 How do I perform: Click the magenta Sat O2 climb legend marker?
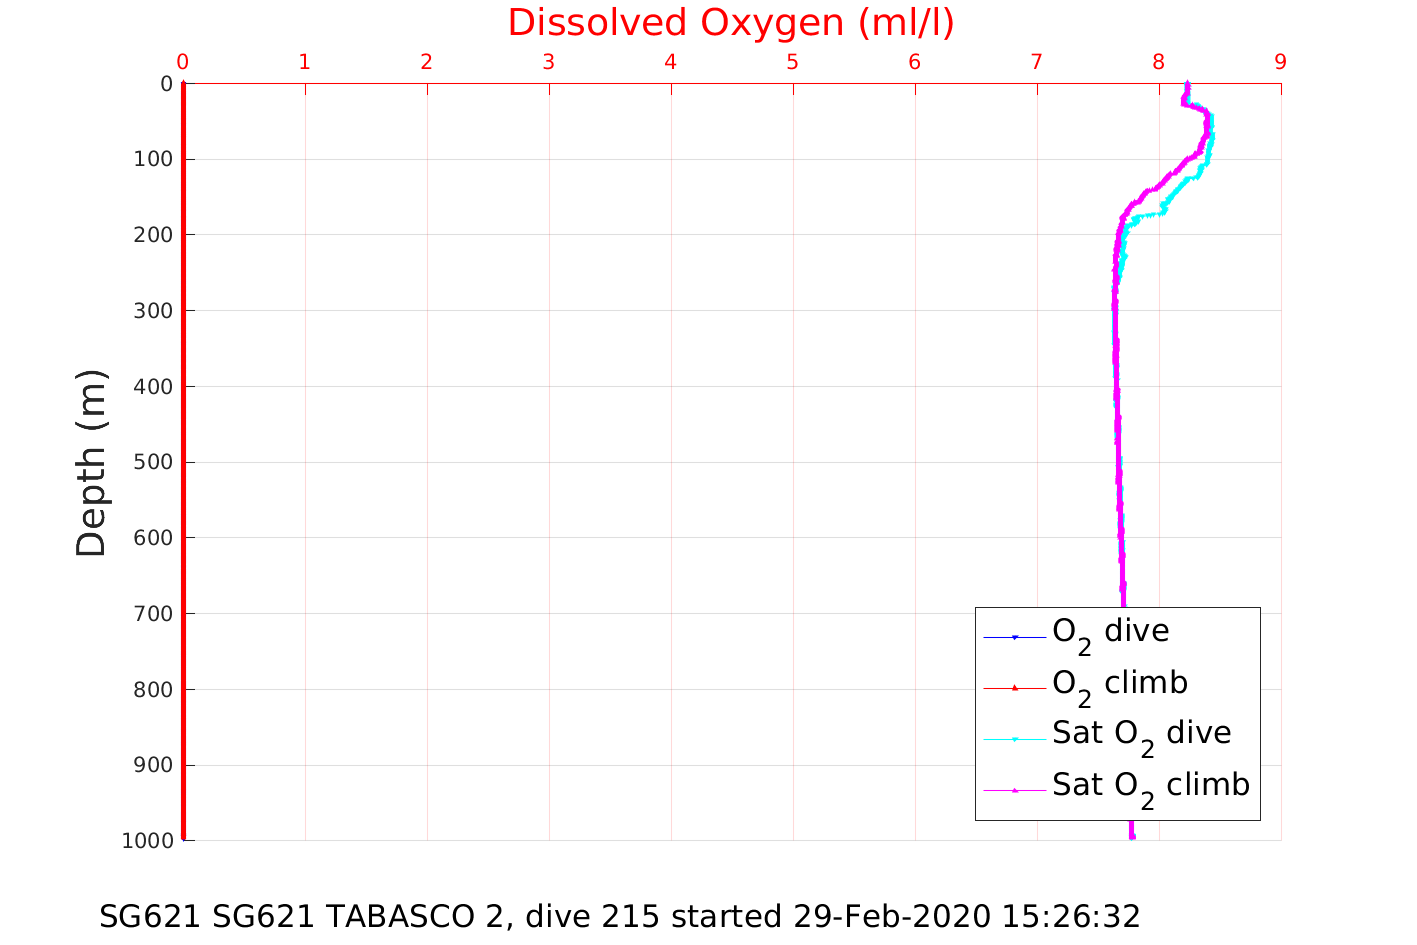(x=1014, y=790)
